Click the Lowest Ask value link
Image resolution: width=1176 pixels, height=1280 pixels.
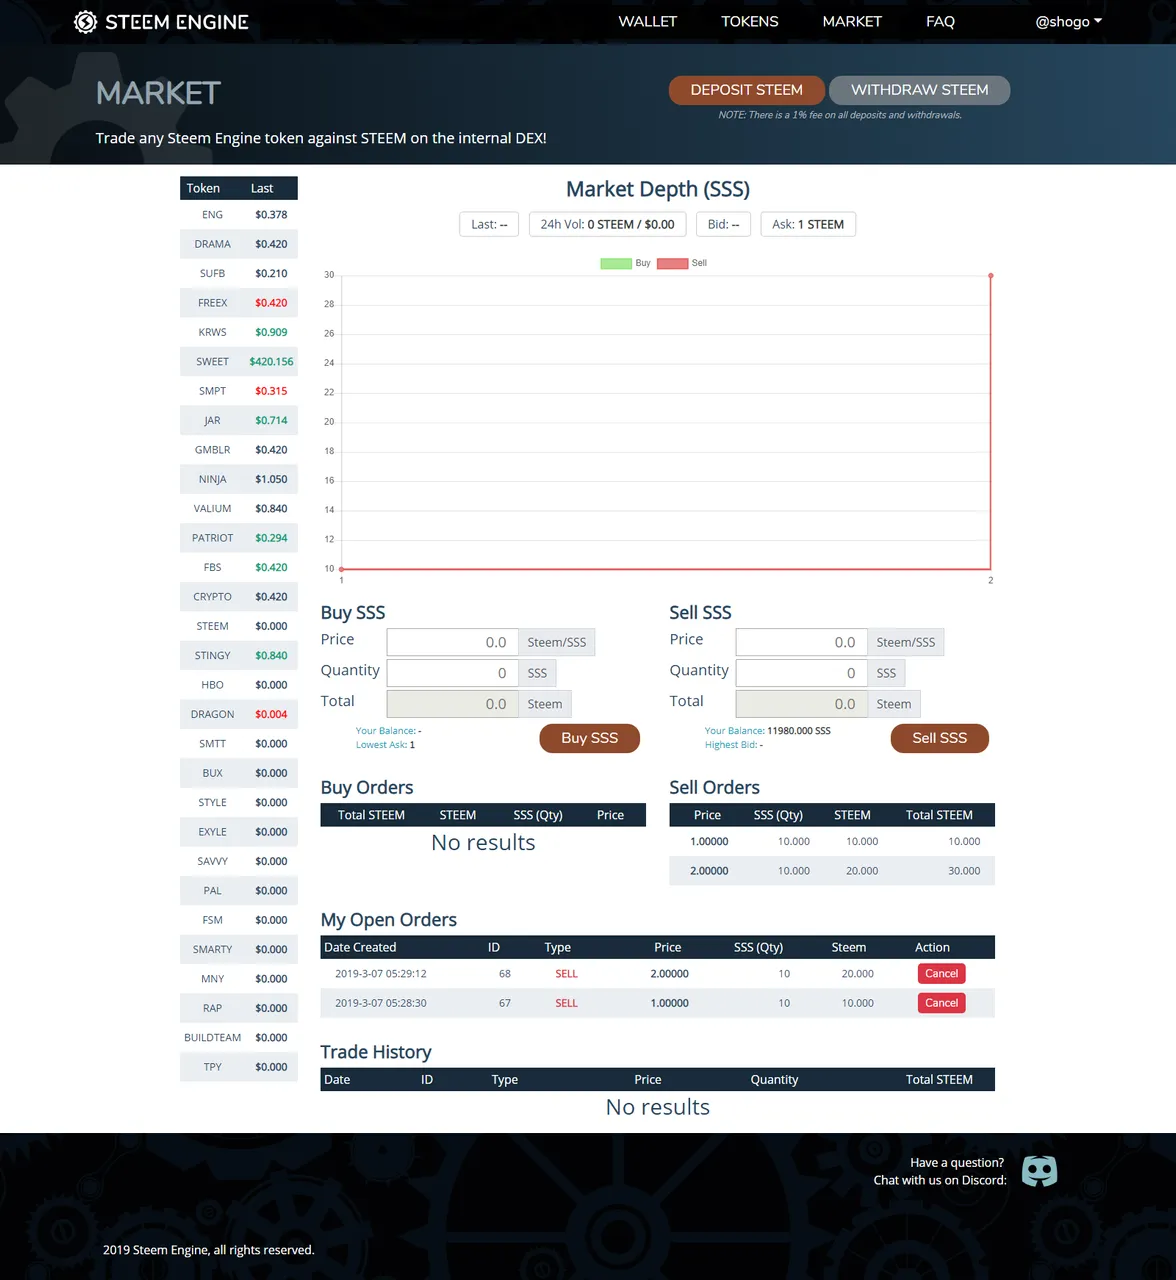click(x=385, y=745)
